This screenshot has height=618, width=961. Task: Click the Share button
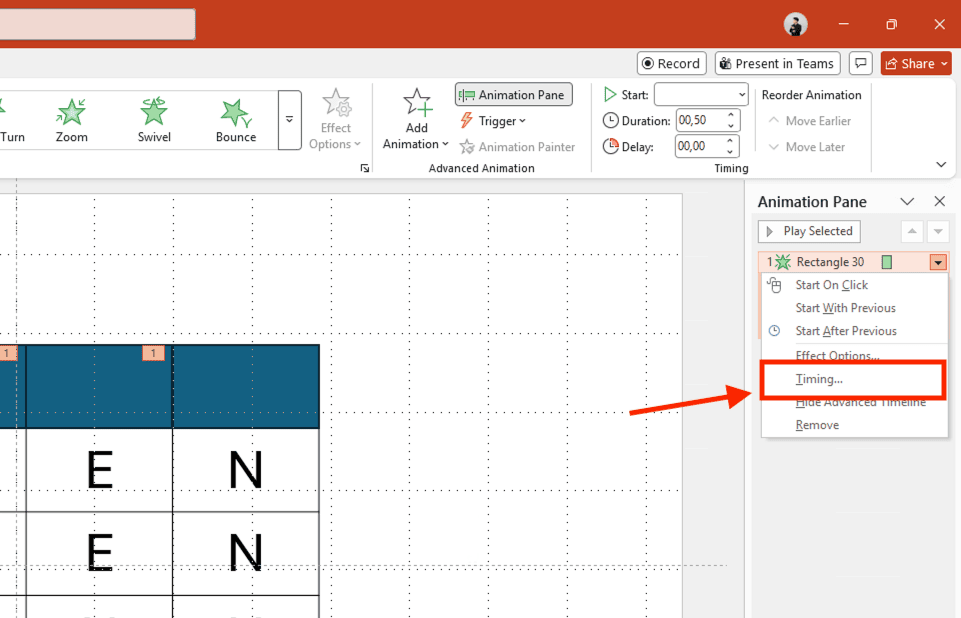pyautogui.click(x=916, y=63)
